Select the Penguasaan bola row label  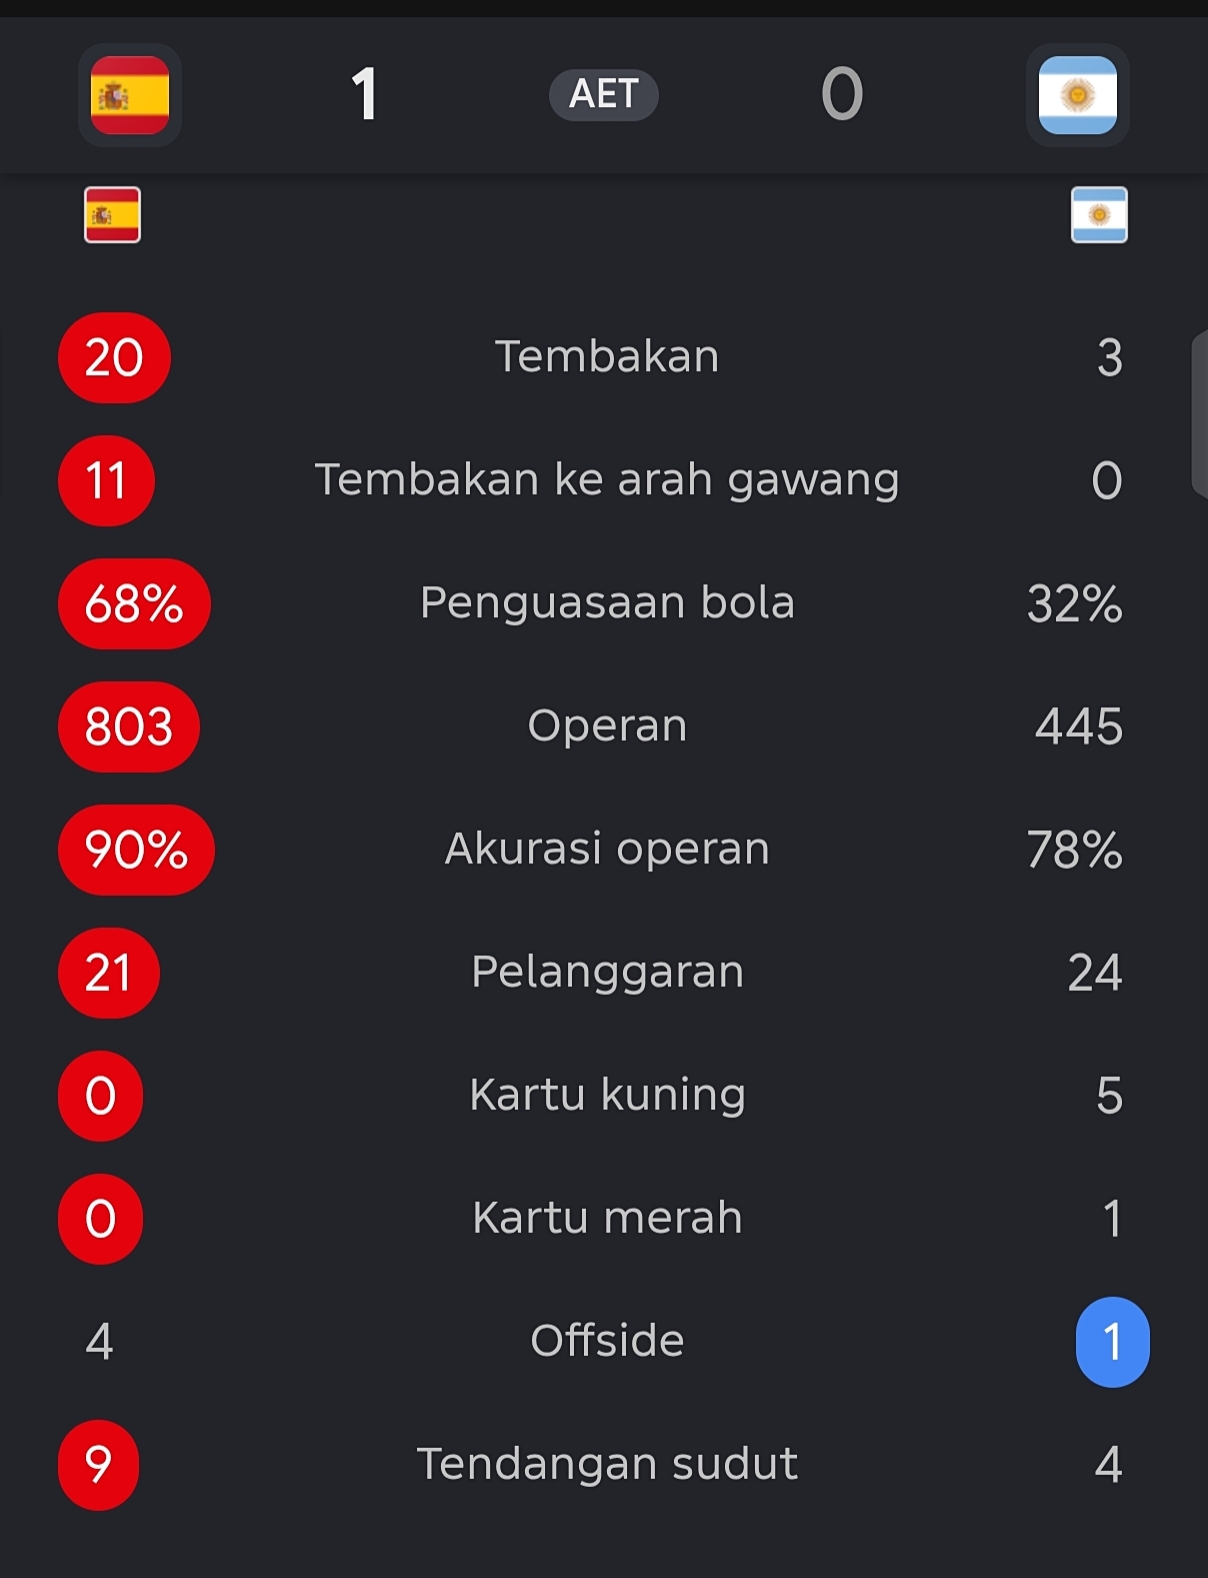pyautogui.click(x=607, y=603)
